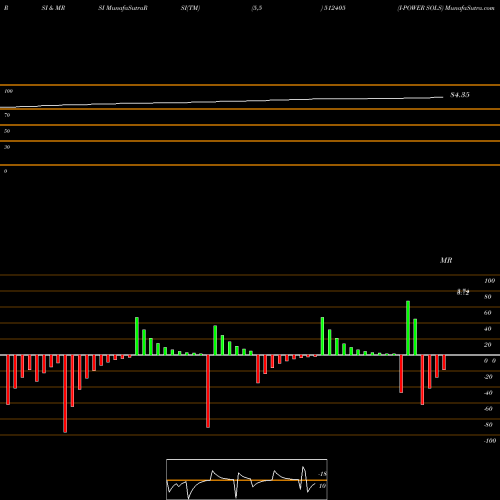Click the RSI panel '0' axis label
The image size is (500, 500).
pyautogui.click(x=5, y=171)
